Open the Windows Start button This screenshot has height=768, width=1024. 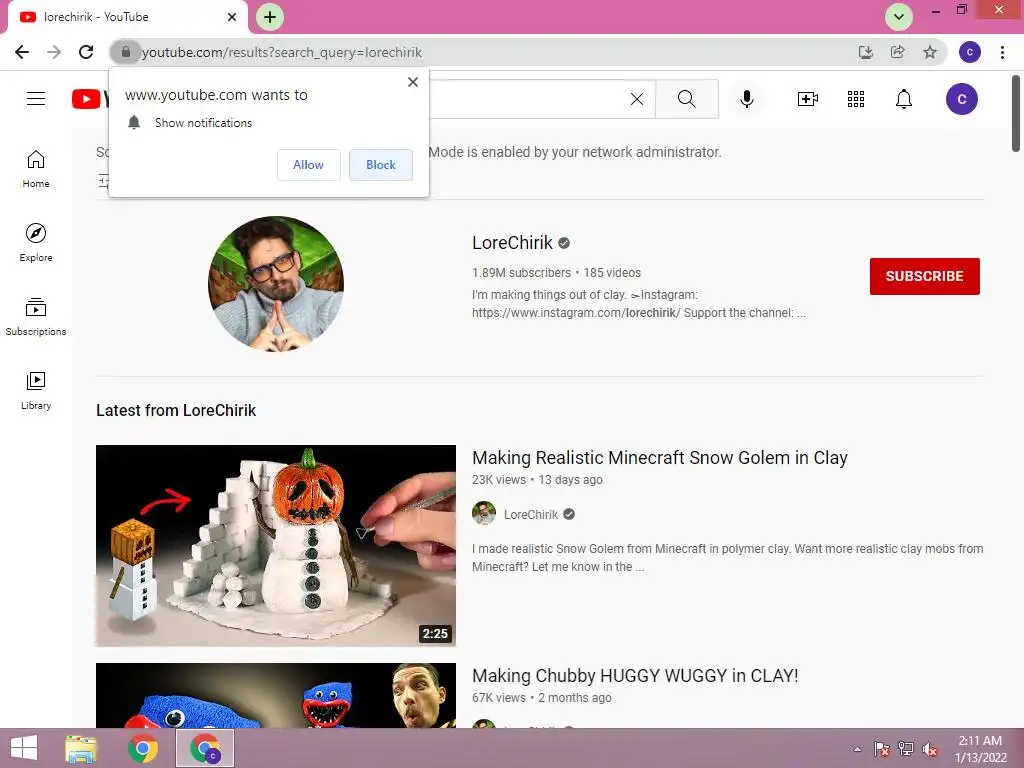(24, 748)
